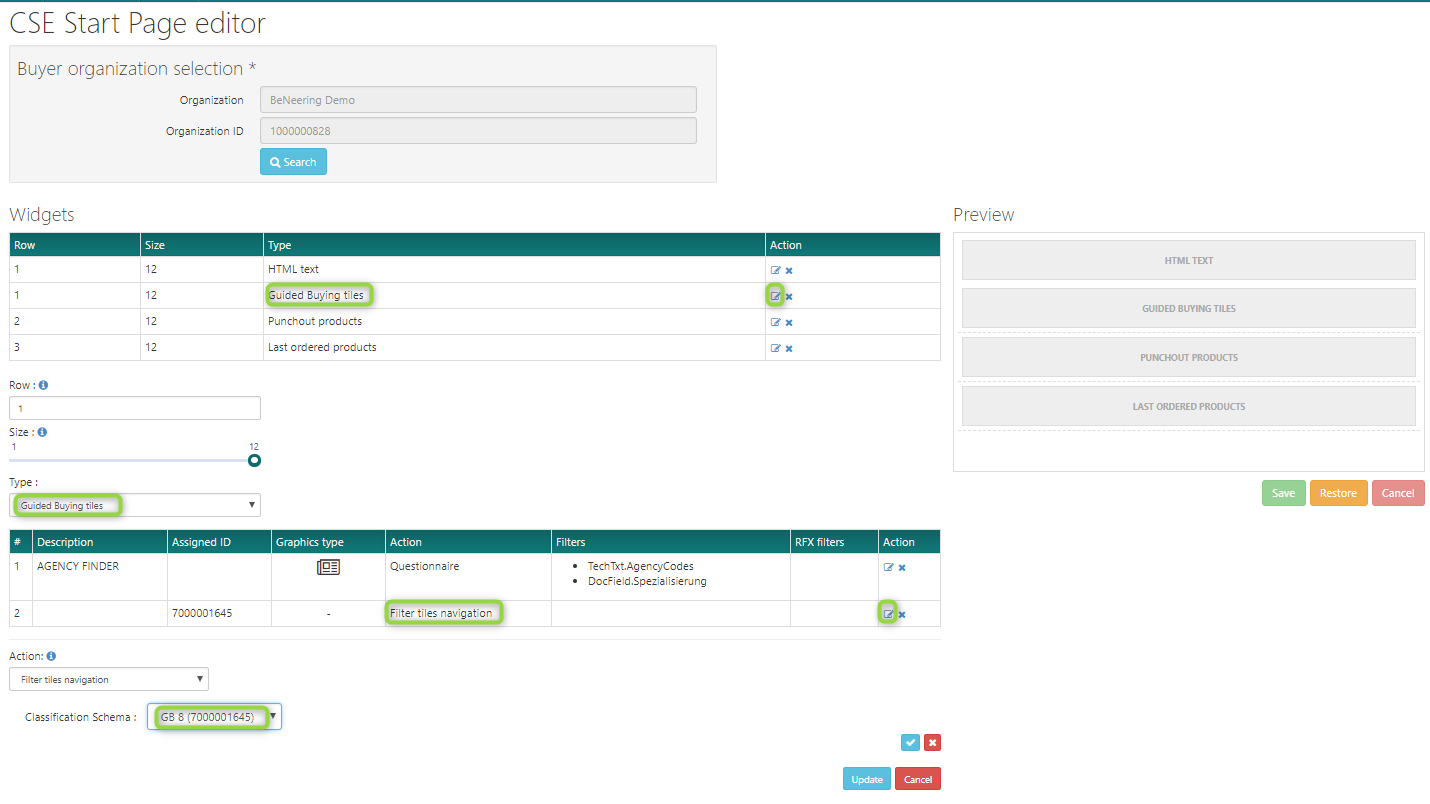Confirm tile with blue checkmark button
1430x804 pixels.
[910, 742]
